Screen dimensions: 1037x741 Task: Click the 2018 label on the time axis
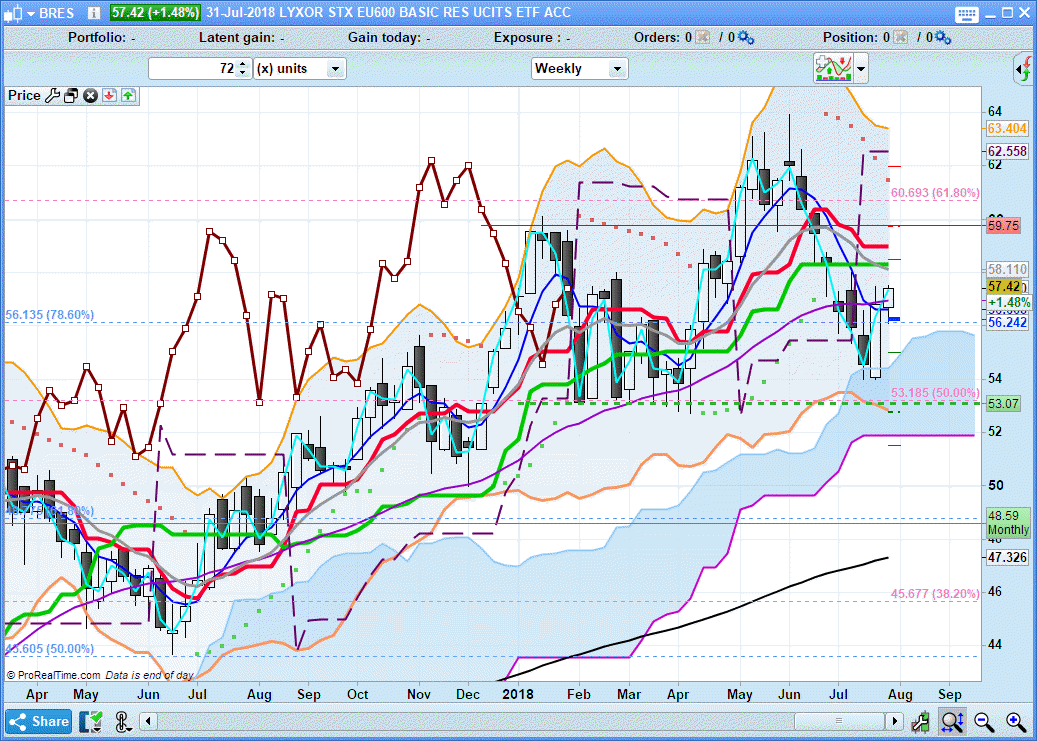pos(518,695)
